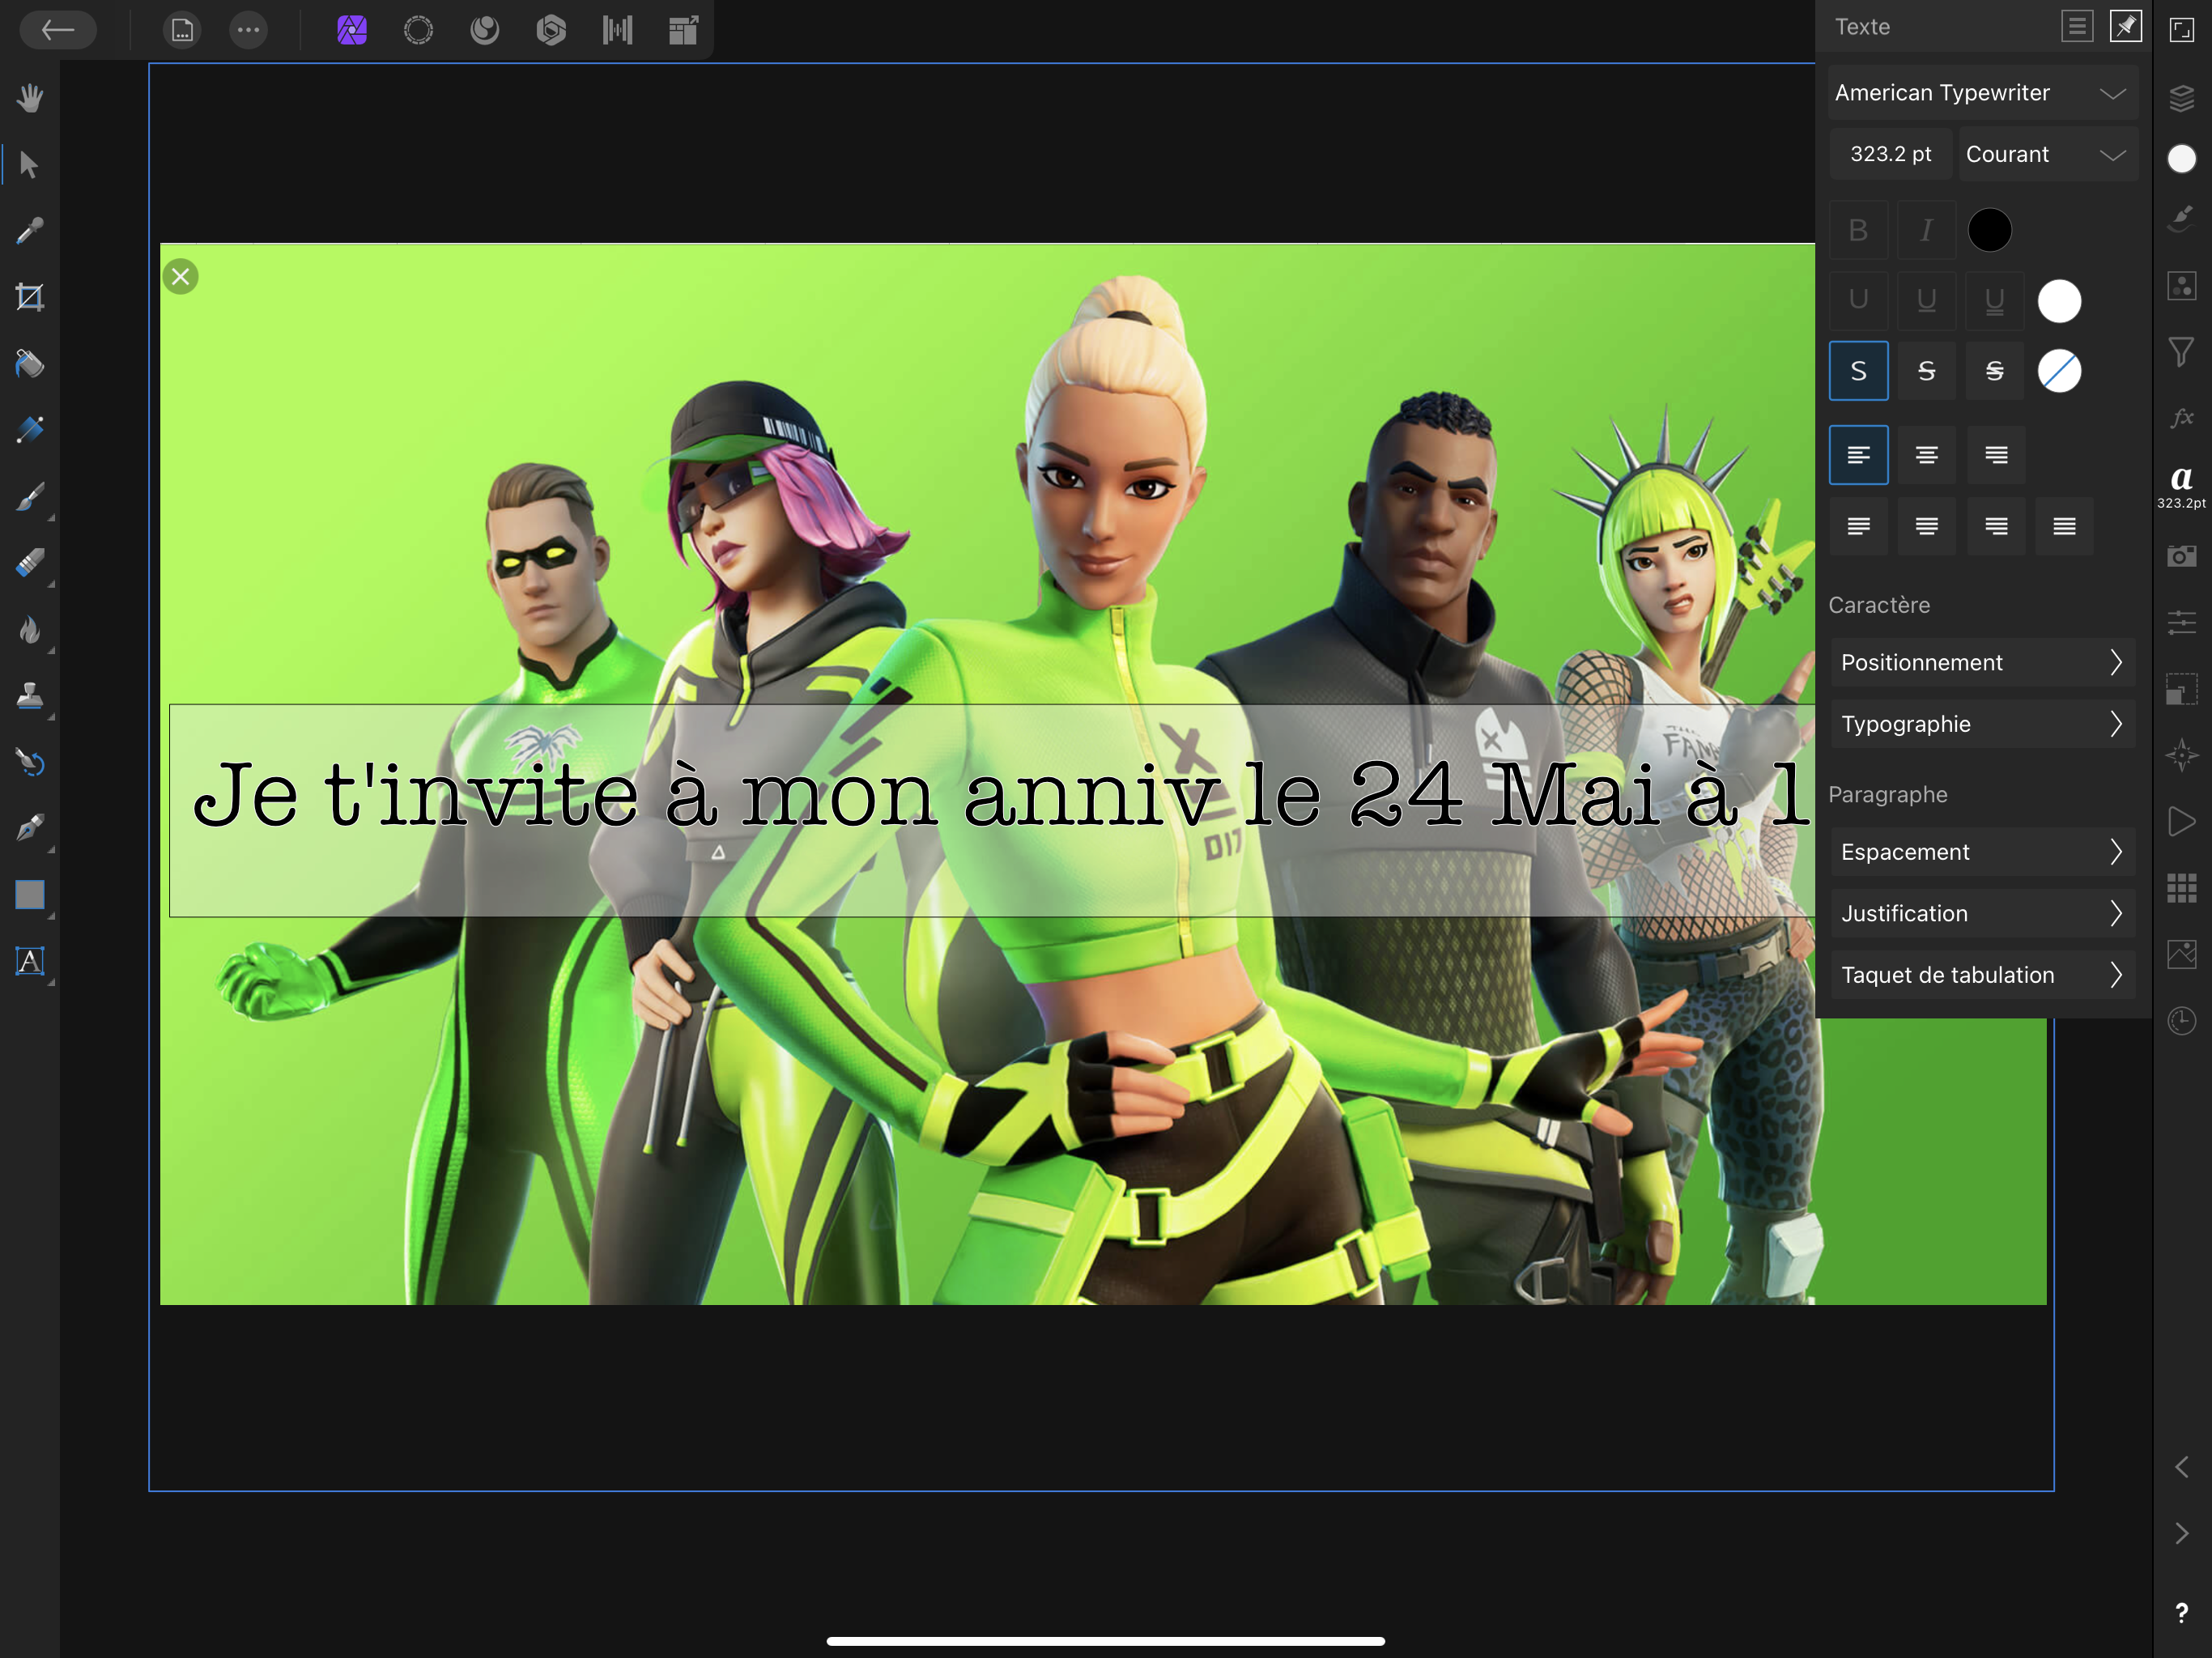2212x1658 pixels.
Task: Expand the Taquet de tabulation section
Action: click(x=1982, y=975)
